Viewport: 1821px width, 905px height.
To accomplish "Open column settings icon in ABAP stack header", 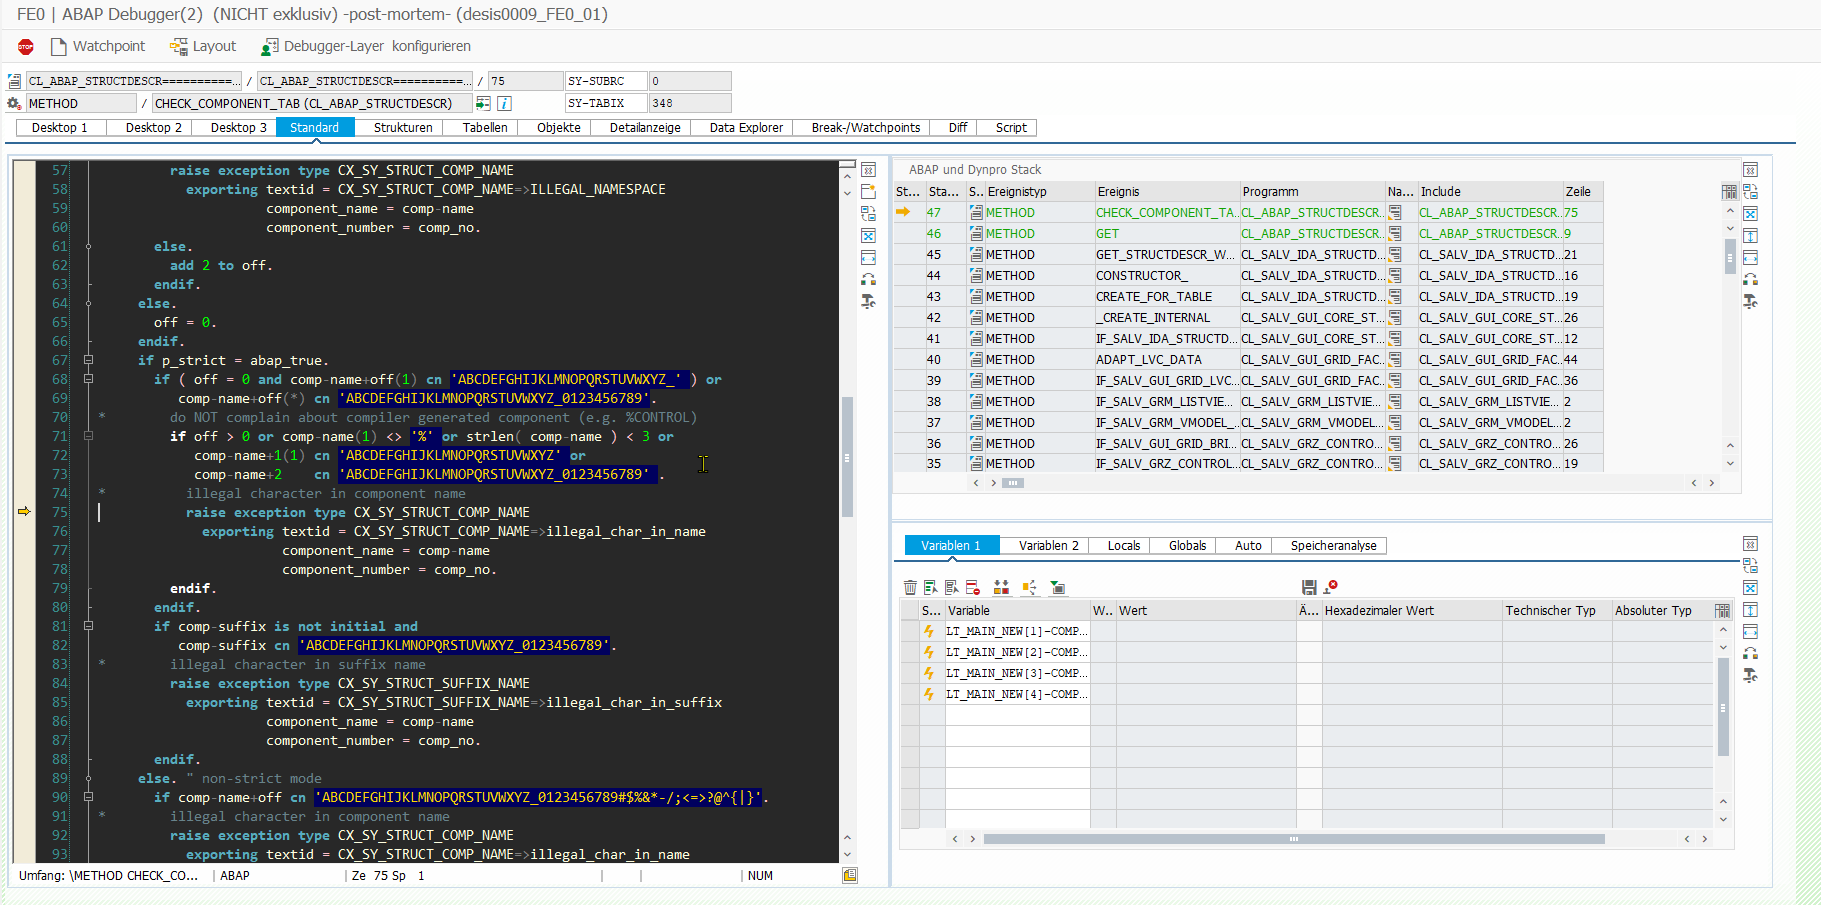I will [1729, 192].
